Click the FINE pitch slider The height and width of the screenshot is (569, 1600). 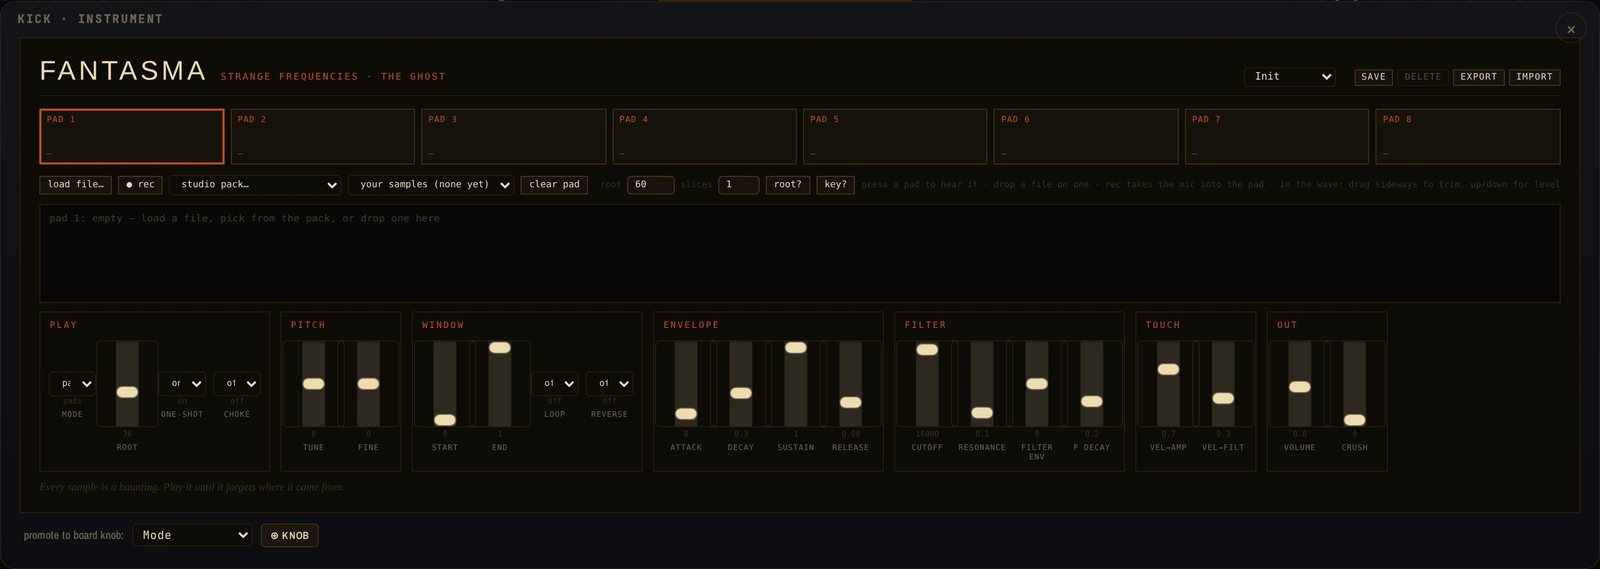(x=368, y=384)
